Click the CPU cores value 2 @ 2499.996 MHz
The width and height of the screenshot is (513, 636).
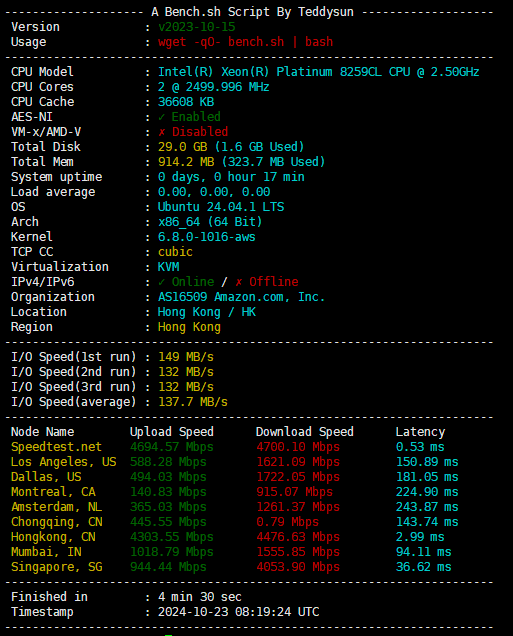point(214,87)
